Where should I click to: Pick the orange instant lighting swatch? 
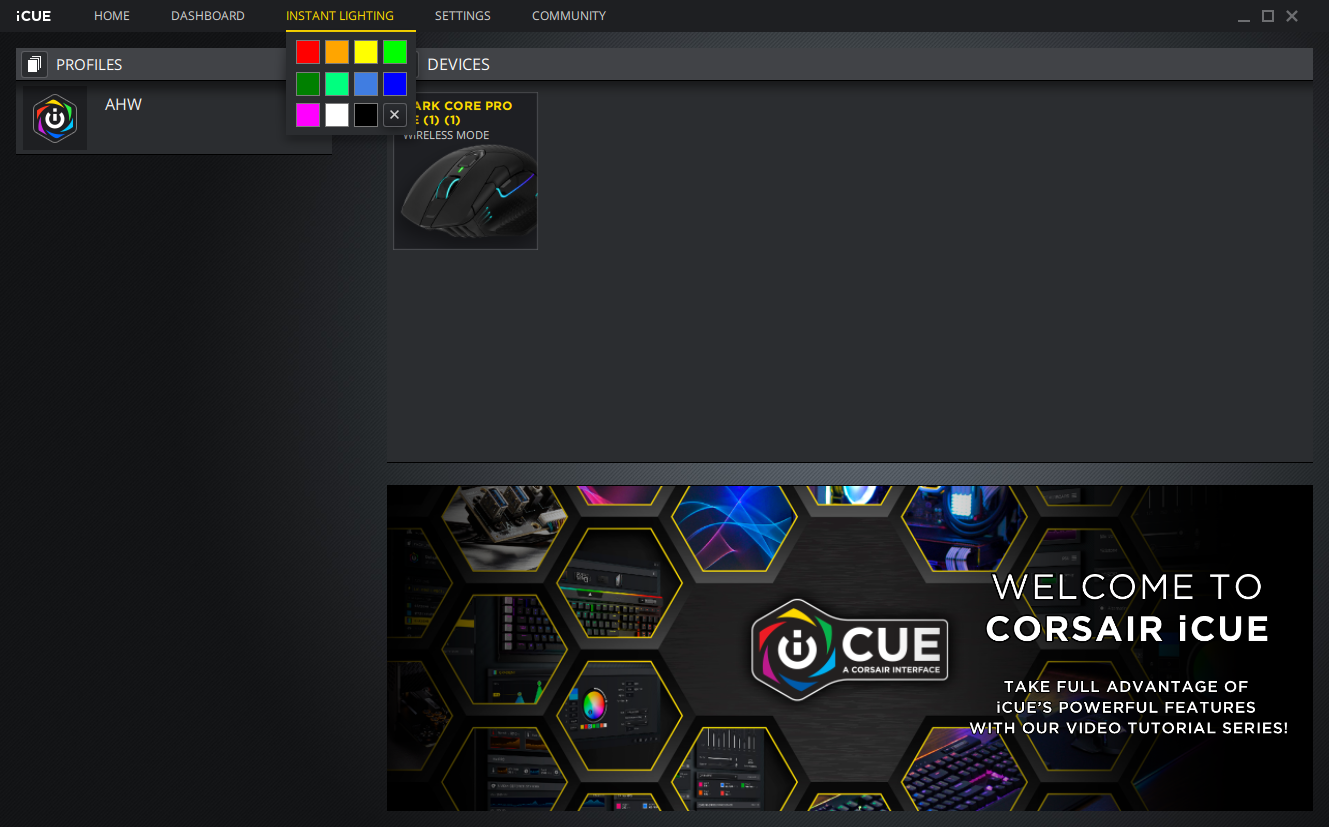[x=337, y=52]
